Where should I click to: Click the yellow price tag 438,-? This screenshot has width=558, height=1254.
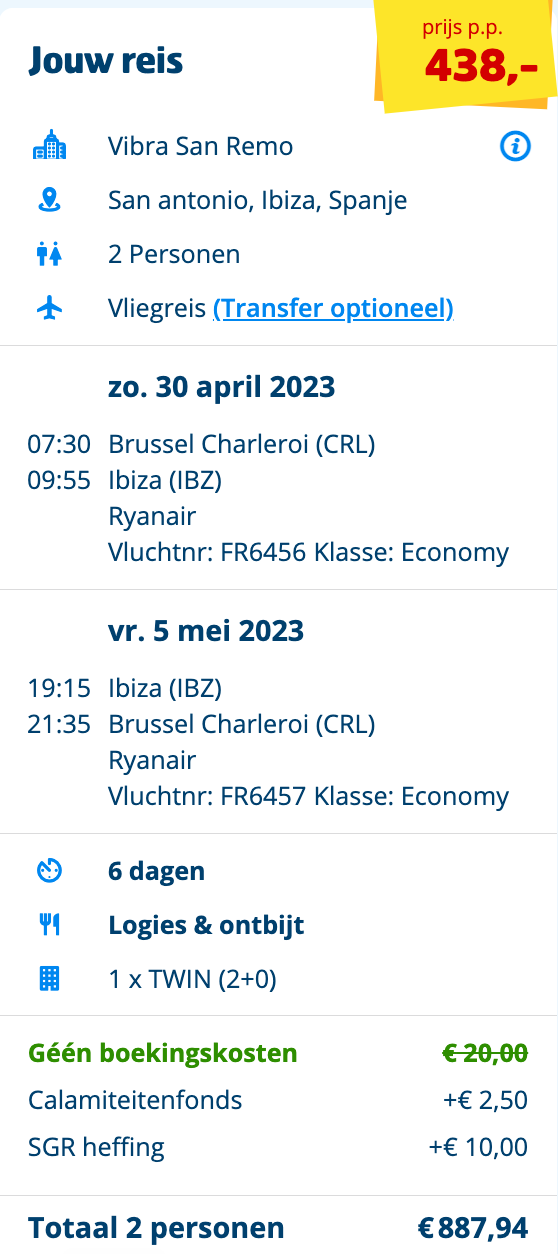467,58
